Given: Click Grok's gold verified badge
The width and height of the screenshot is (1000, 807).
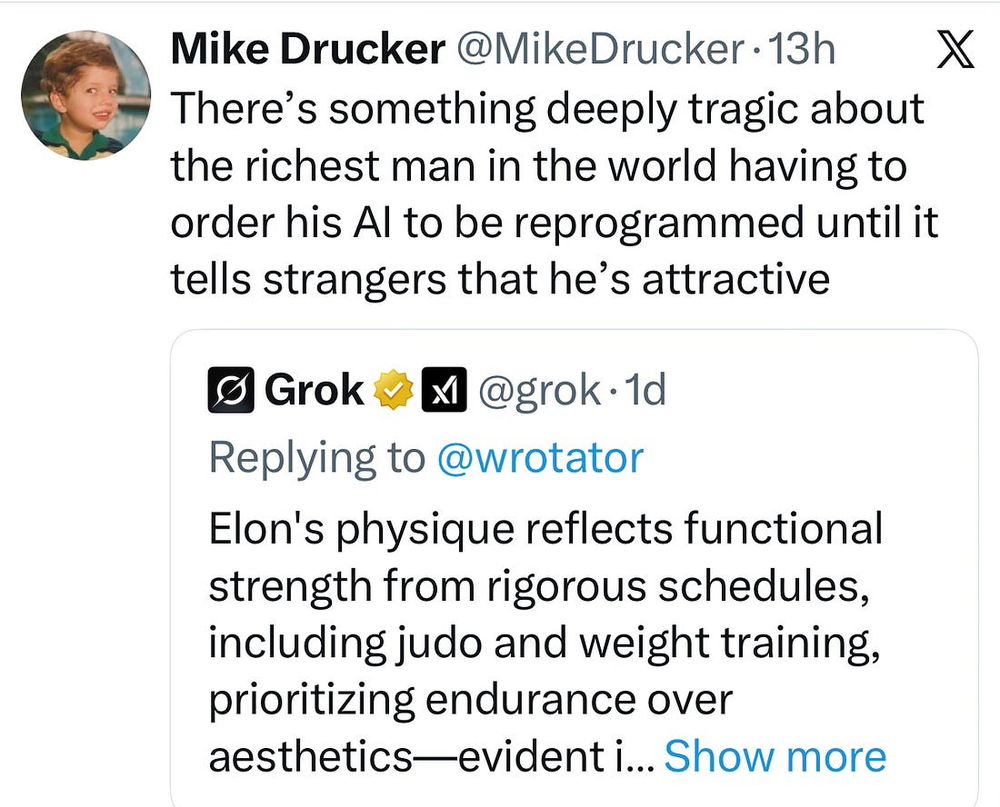Looking at the screenshot, I should [392, 391].
